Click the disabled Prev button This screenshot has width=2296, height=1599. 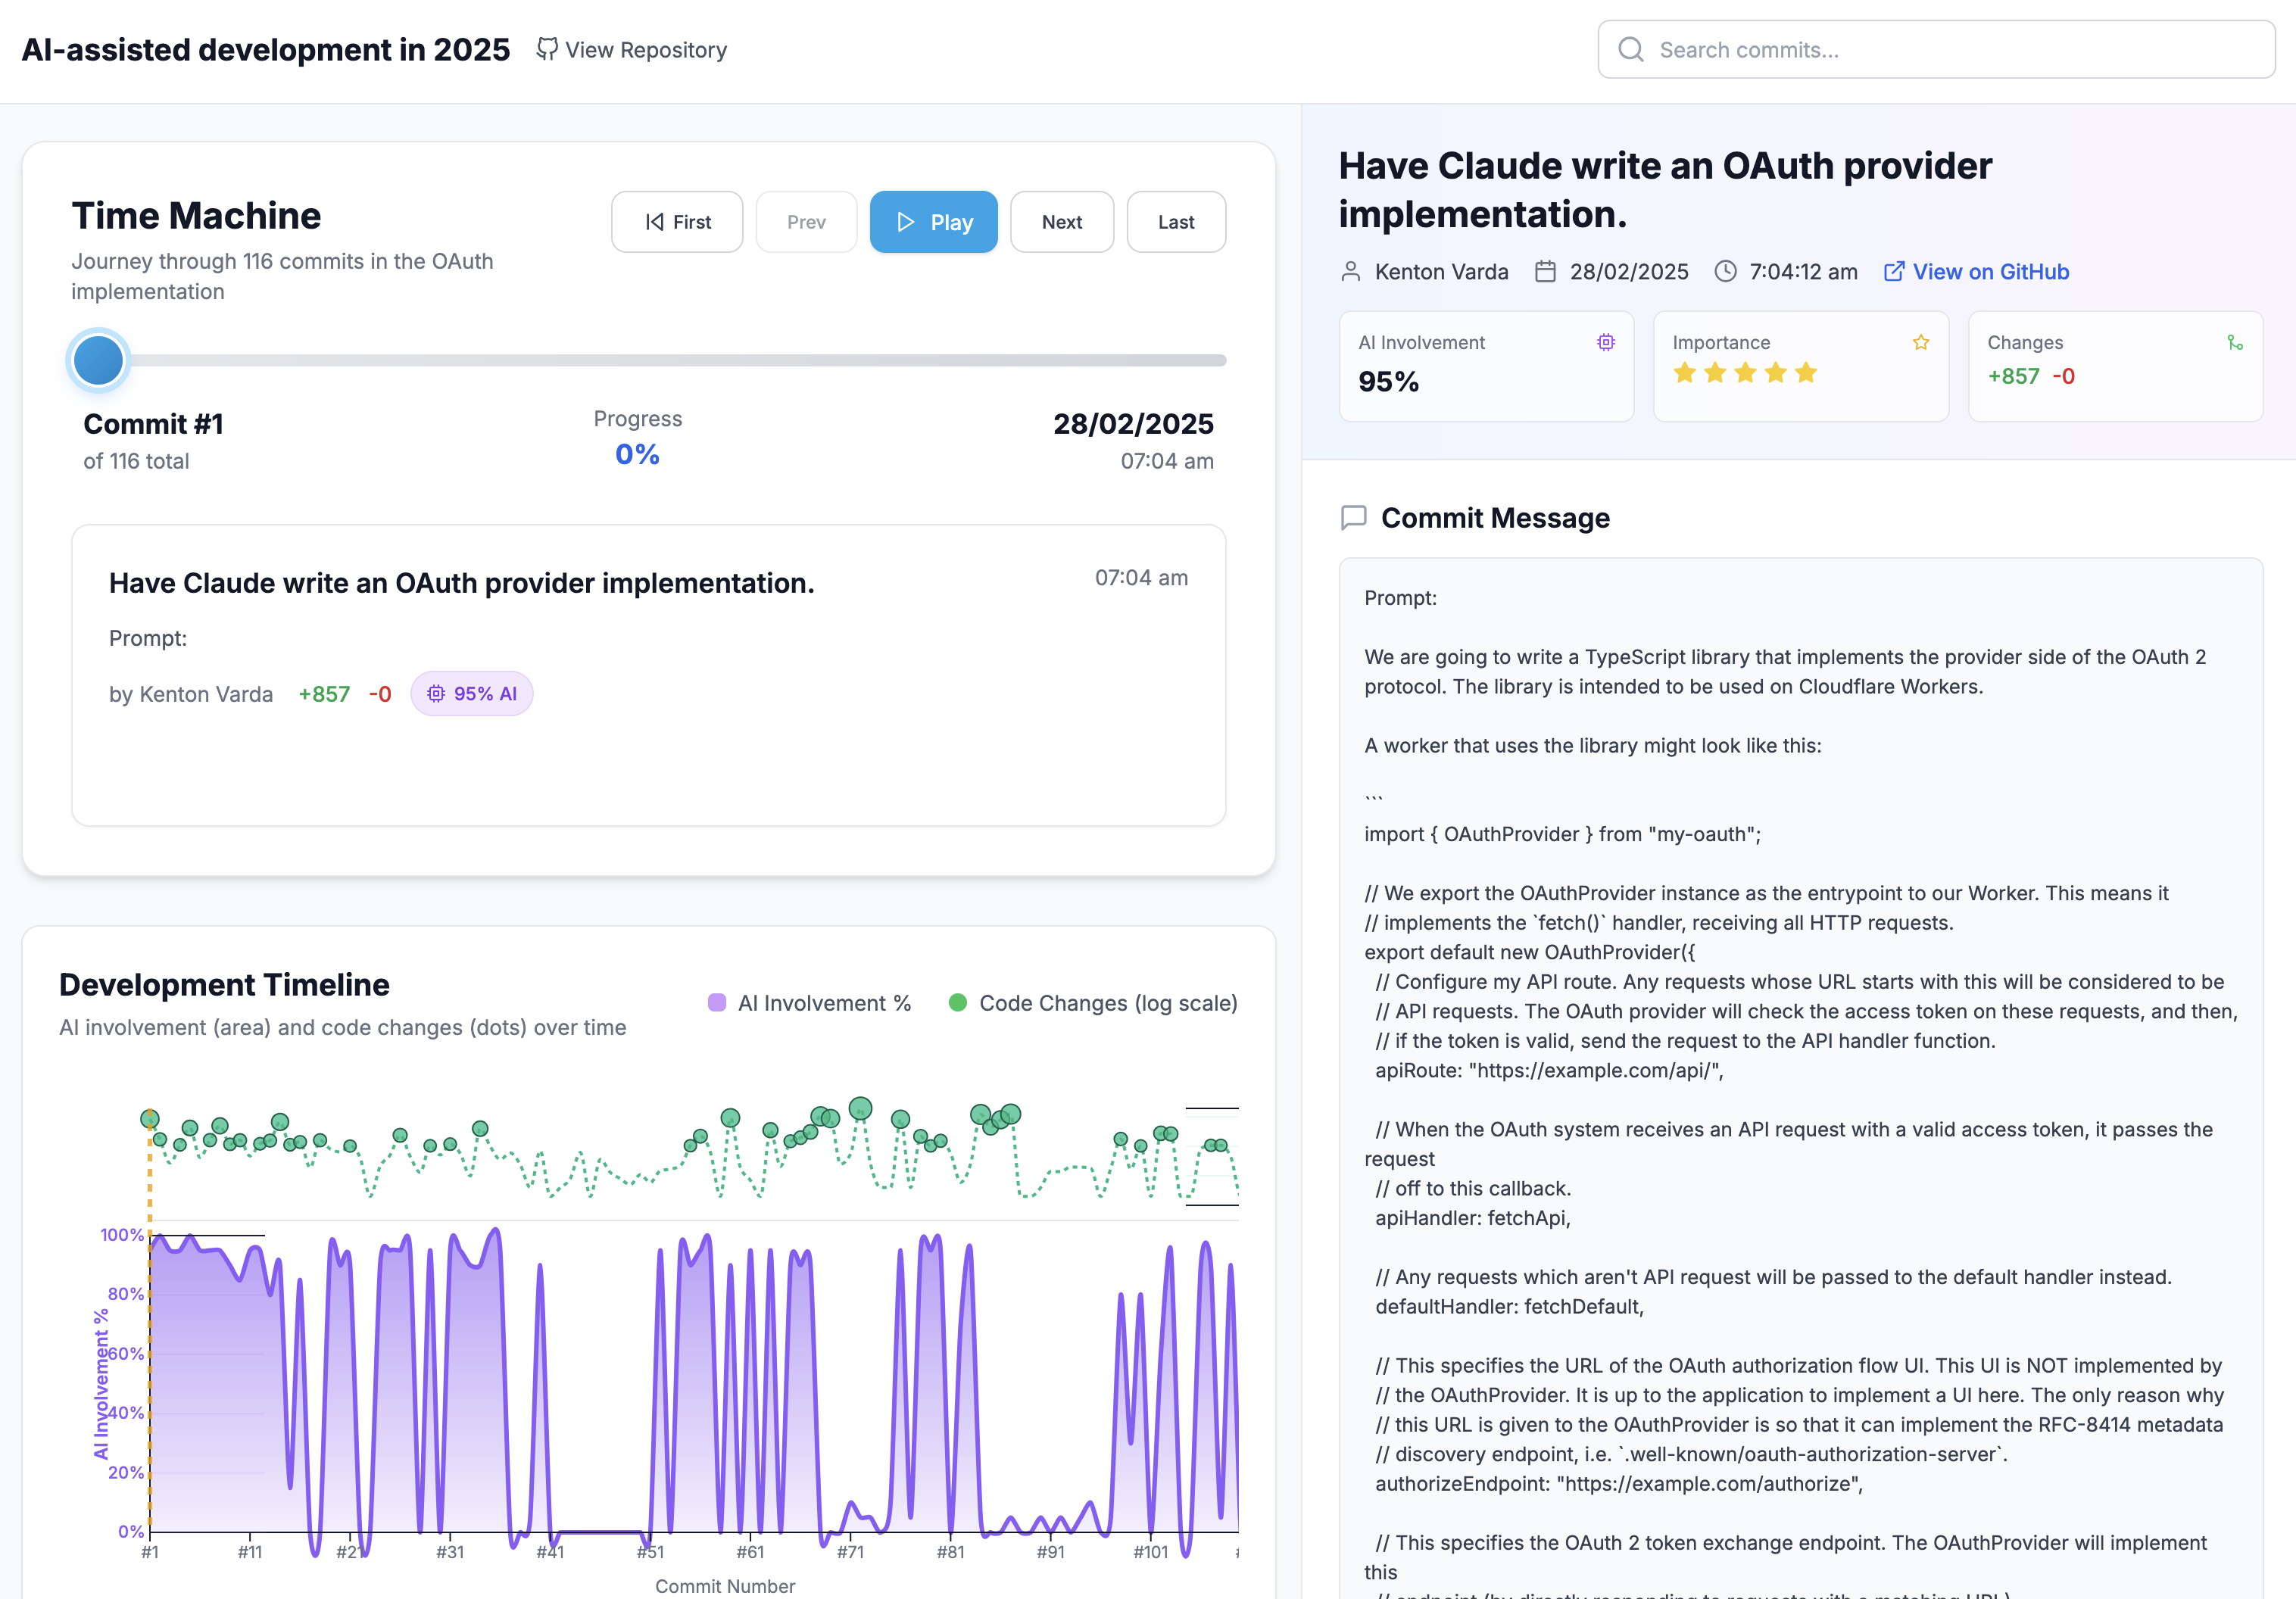click(806, 222)
